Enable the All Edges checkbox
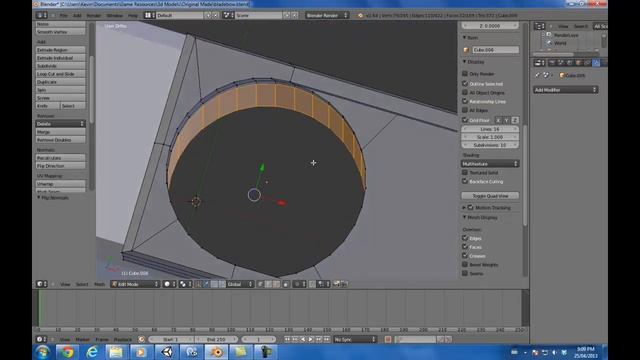The width and height of the screenshot is (640, 360). pos(464,110)
